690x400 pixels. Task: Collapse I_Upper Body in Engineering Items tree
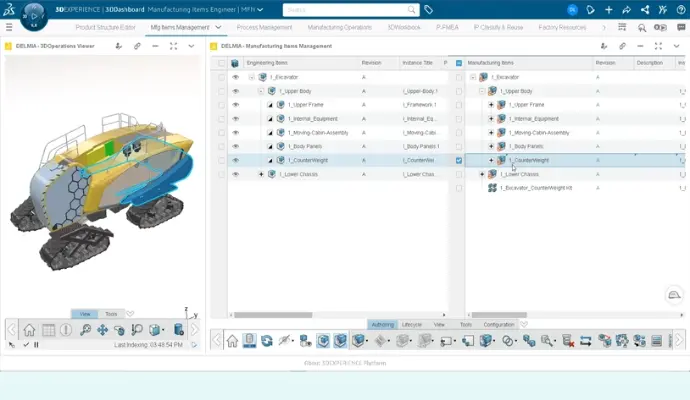click(x=261, y=91)
